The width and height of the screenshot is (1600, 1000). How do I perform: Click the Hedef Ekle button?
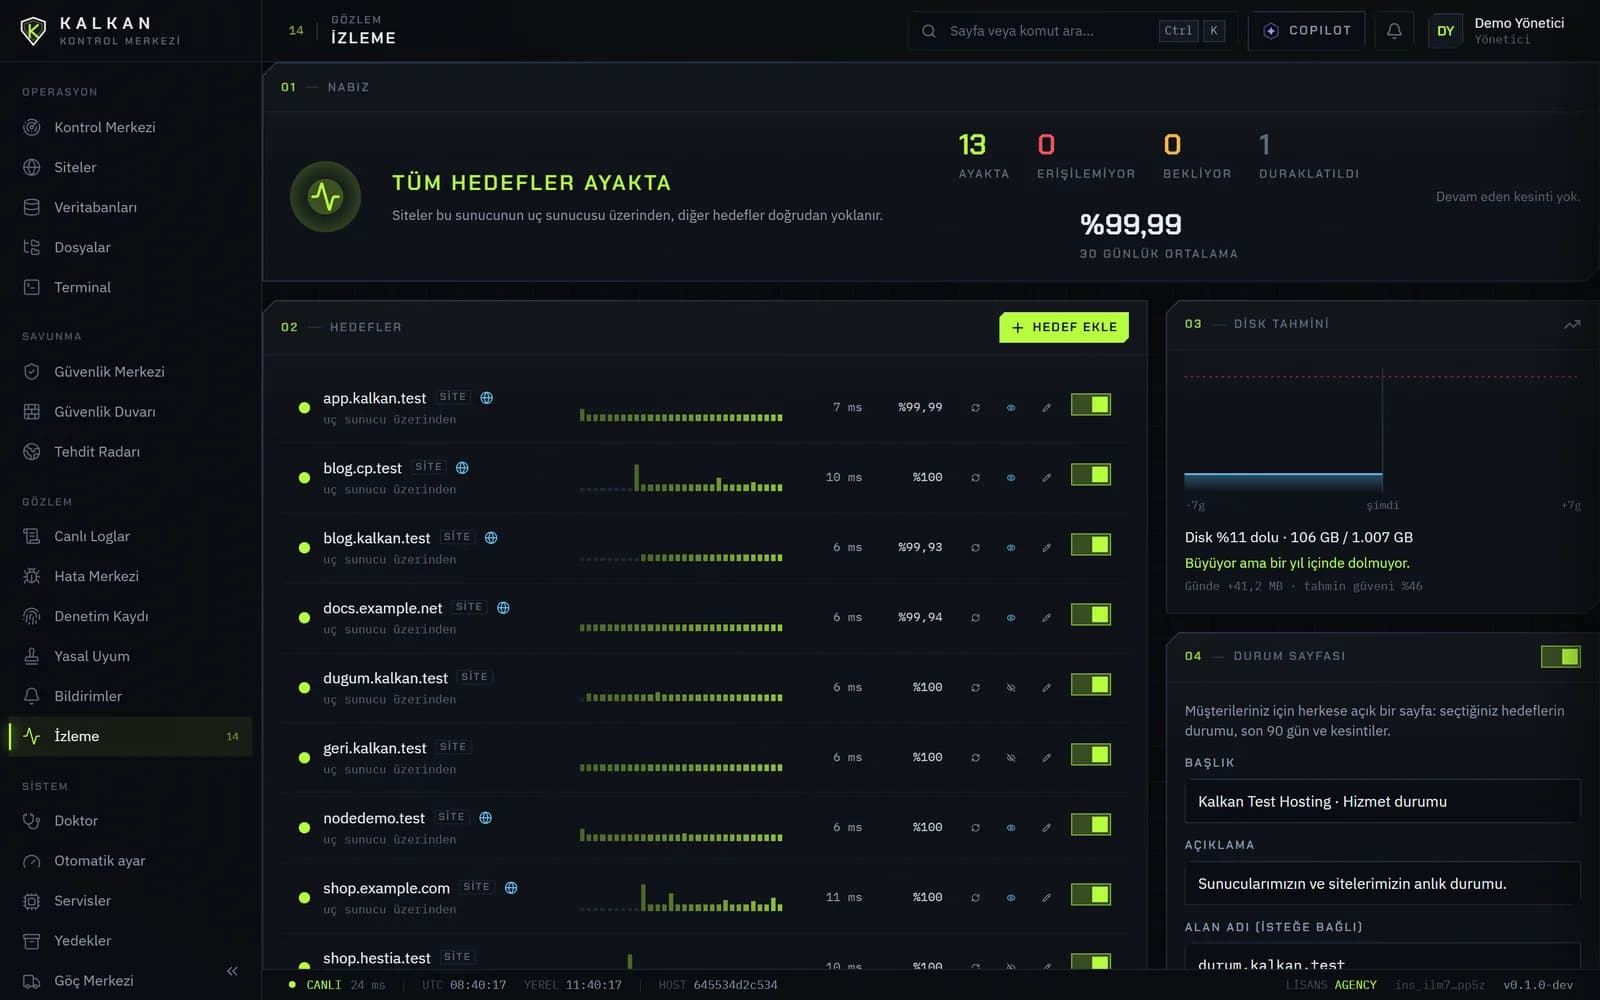click(x=1064, y=327)
